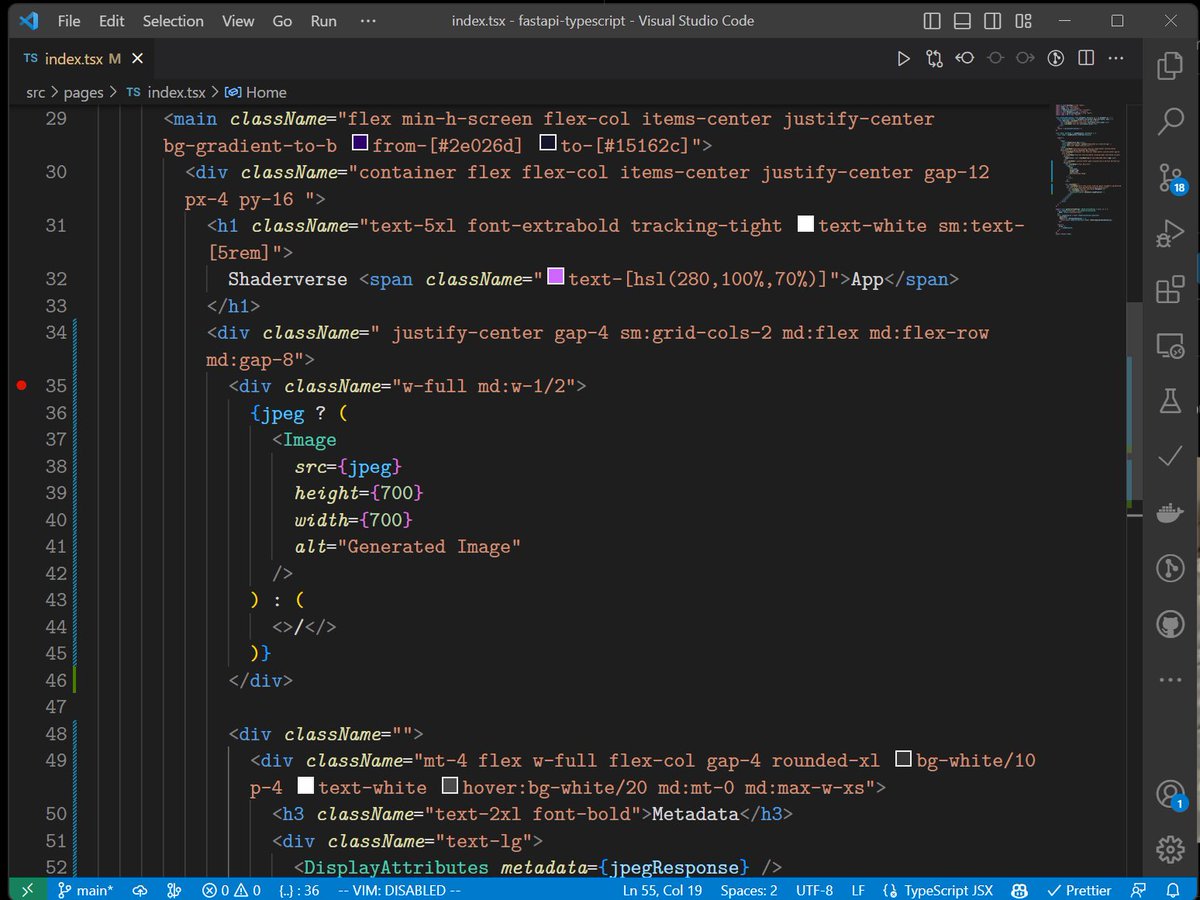Open changes with the compare icon
The width and height of the screenshot is (1200, 900).
point(934,59)
